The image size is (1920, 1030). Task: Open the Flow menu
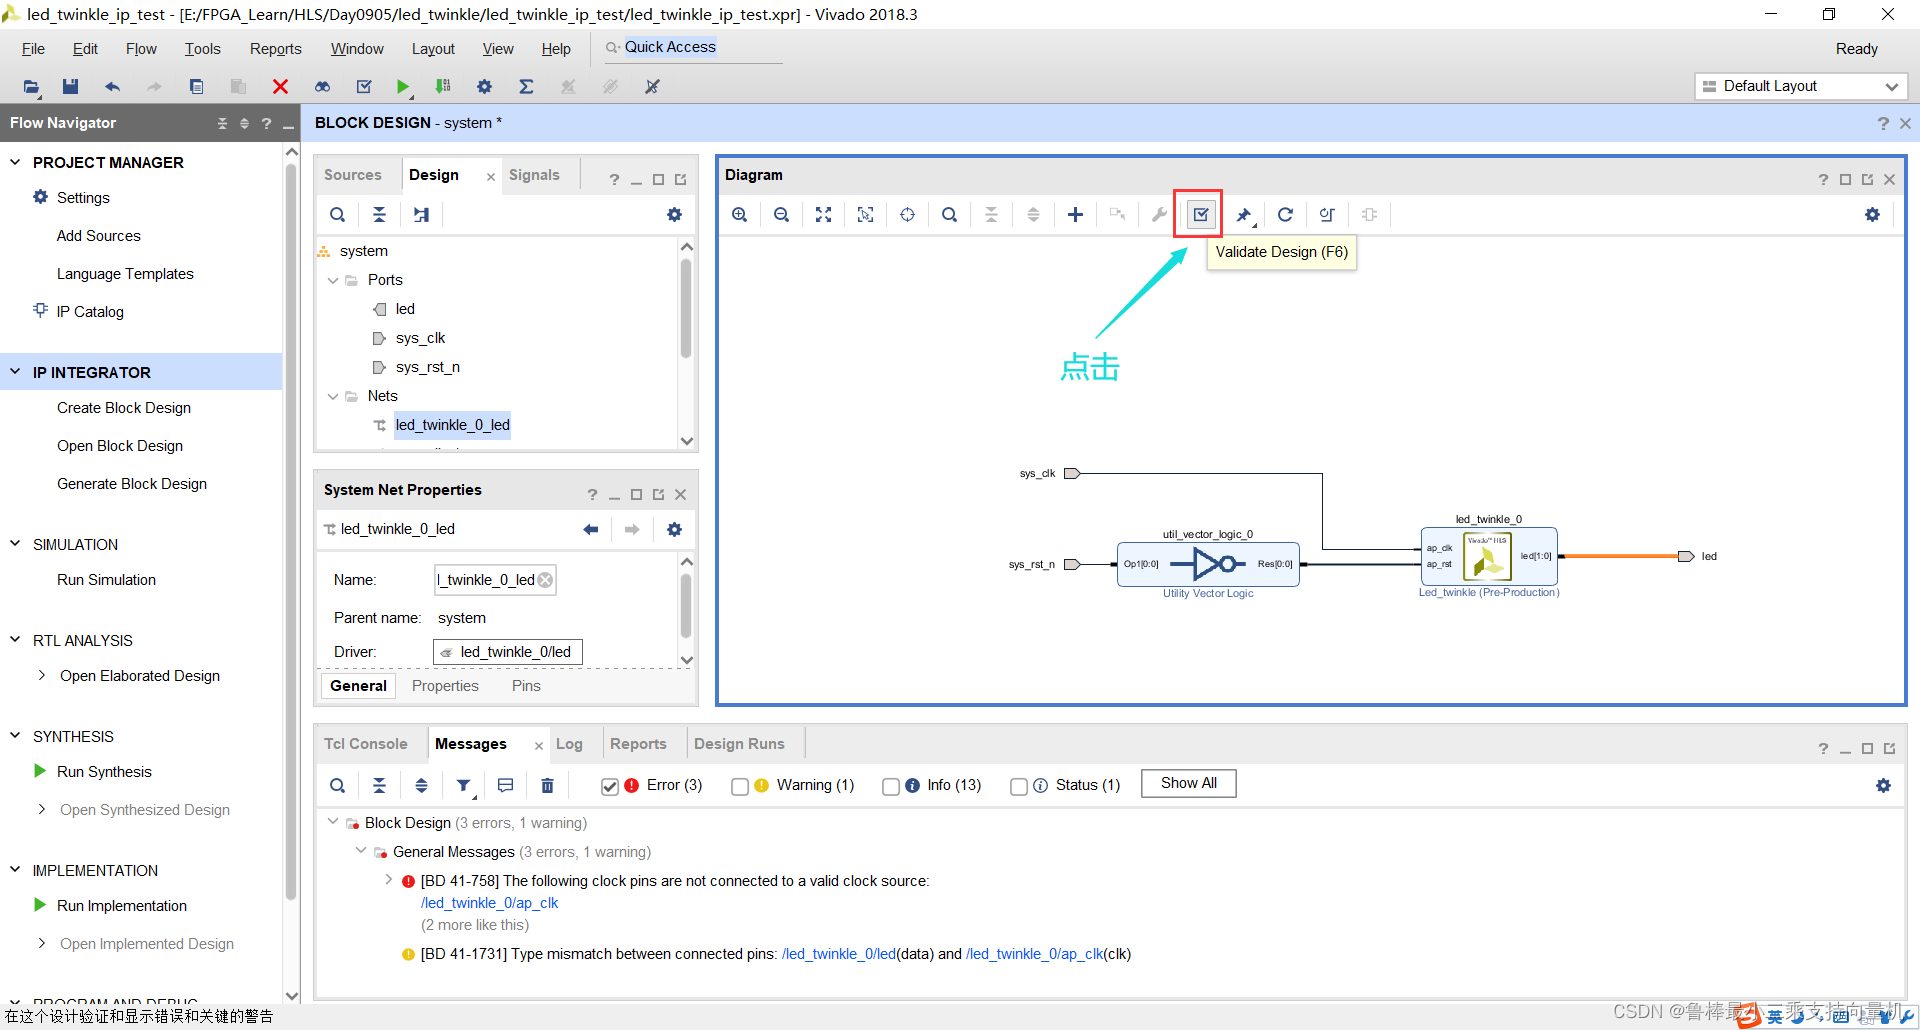(x=141, y=49)
